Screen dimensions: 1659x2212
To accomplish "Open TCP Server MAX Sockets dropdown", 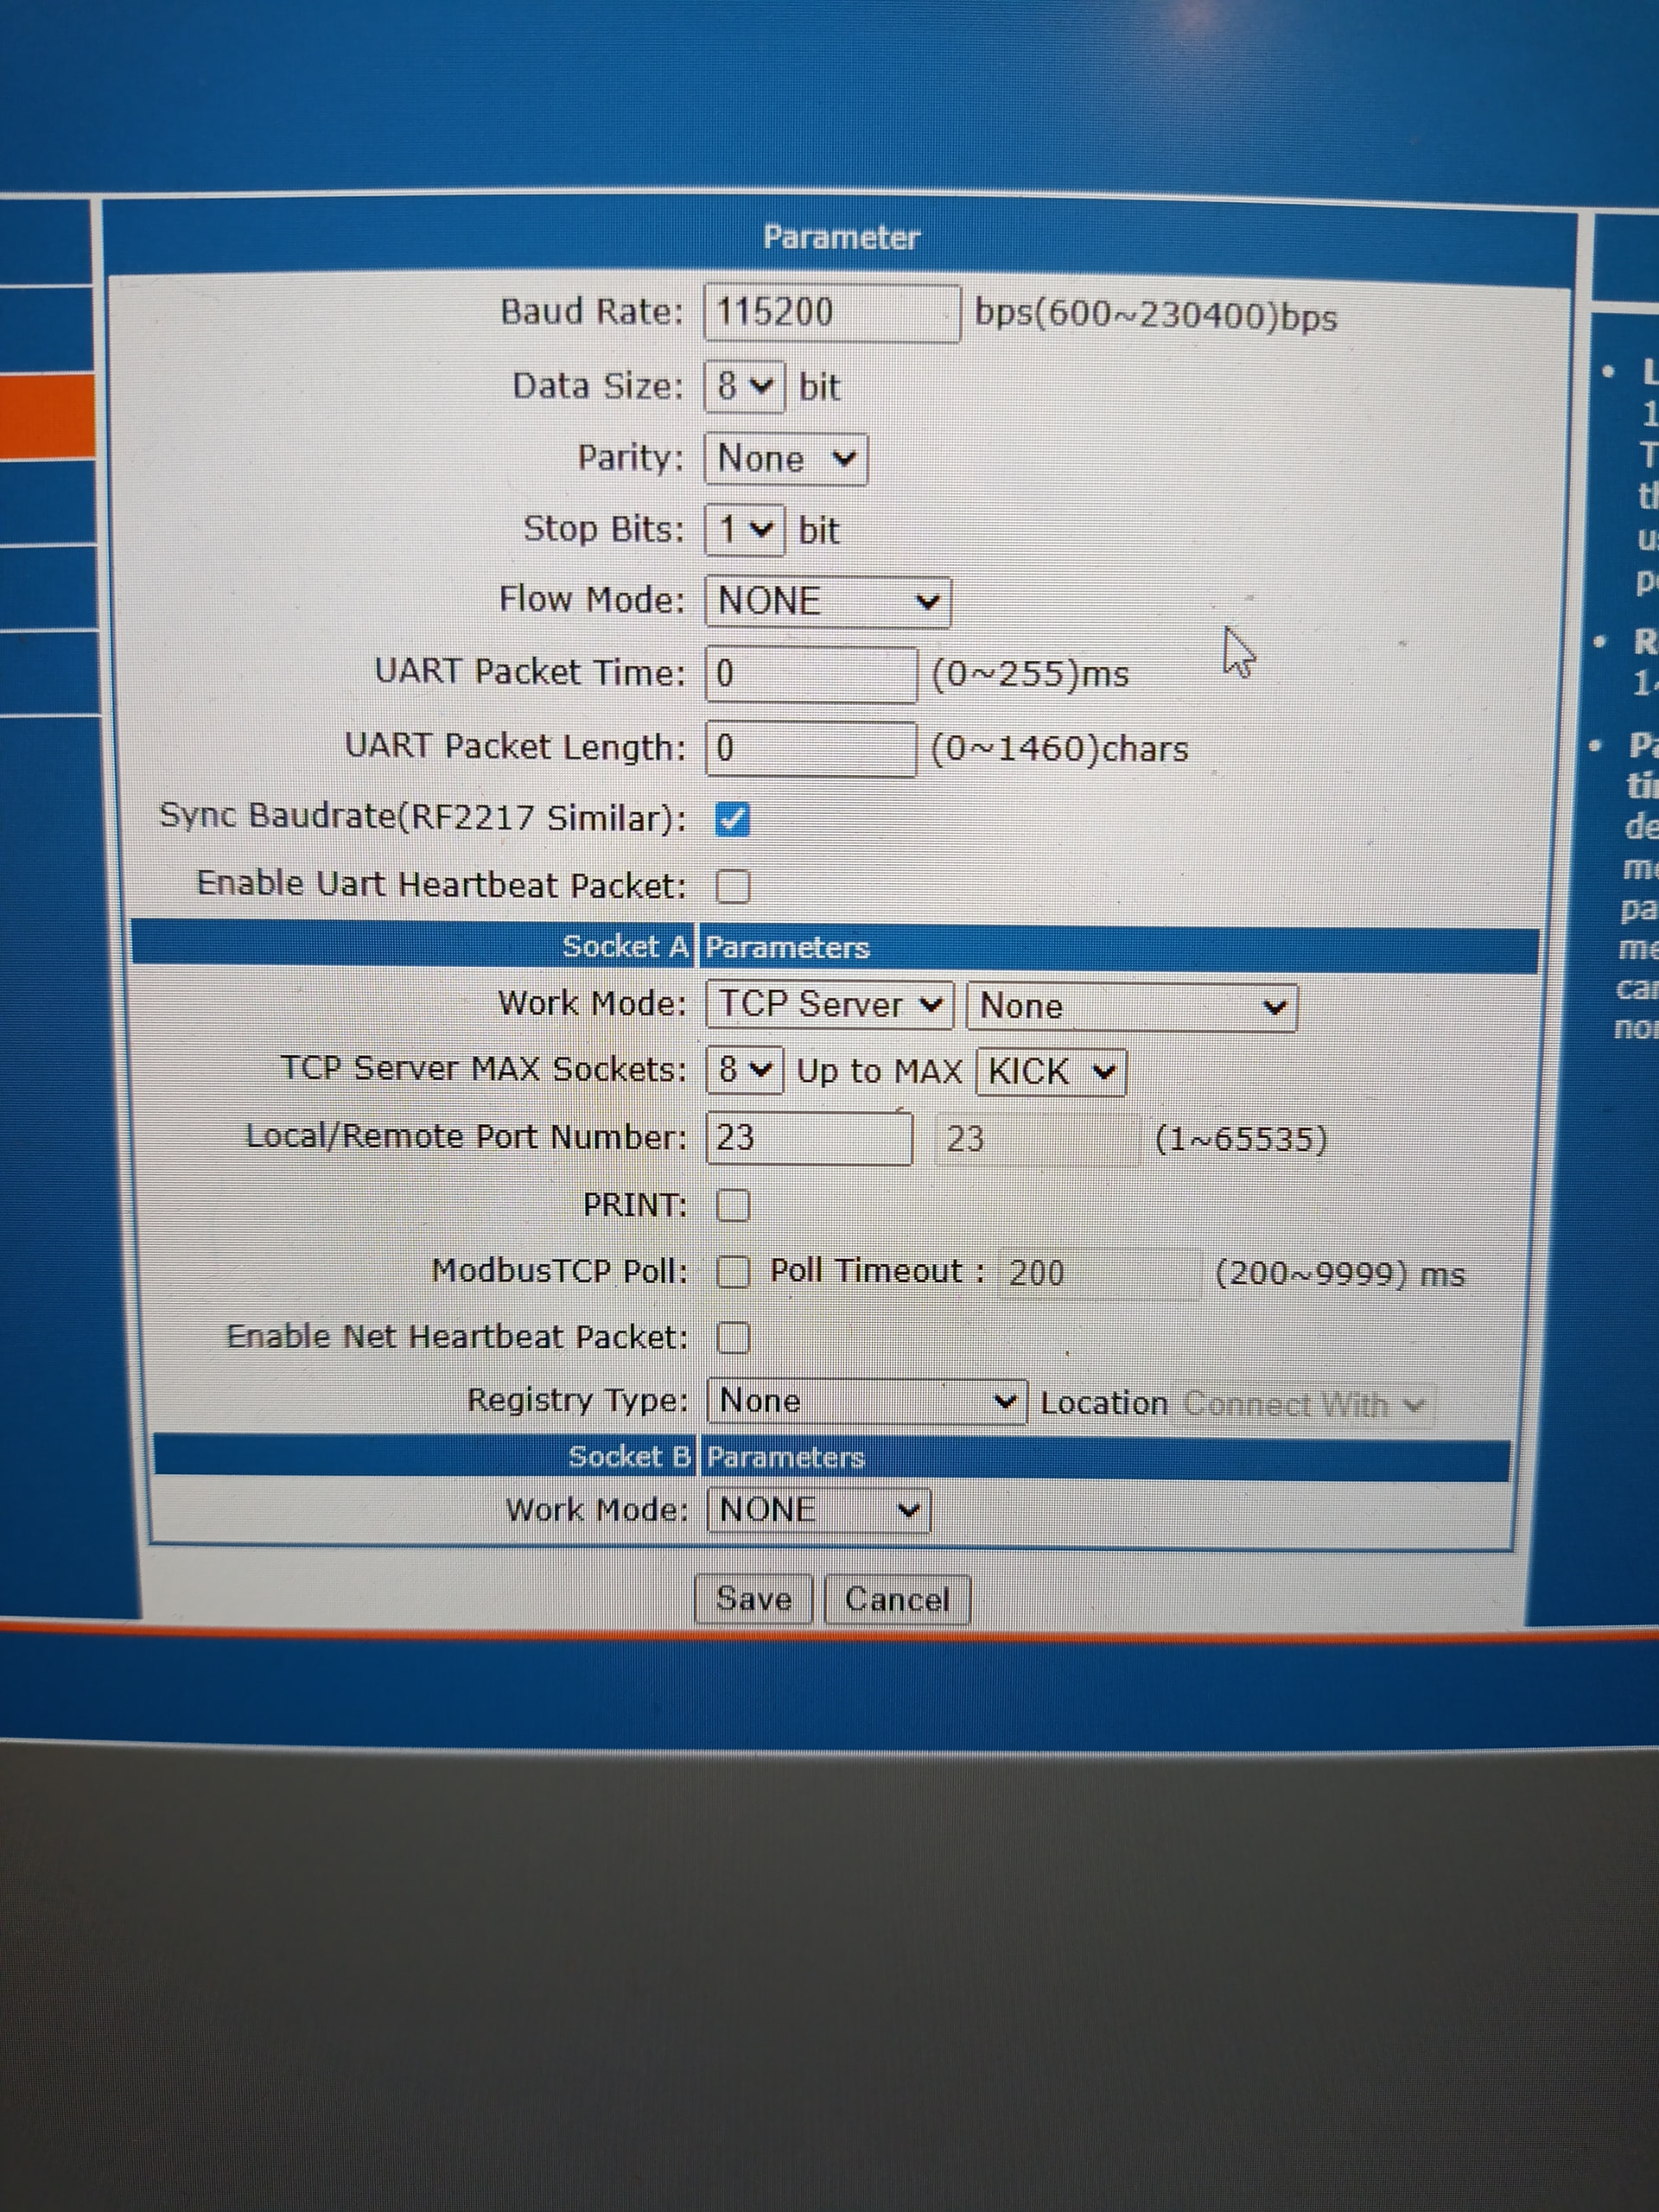I will tap(745, 1070).
